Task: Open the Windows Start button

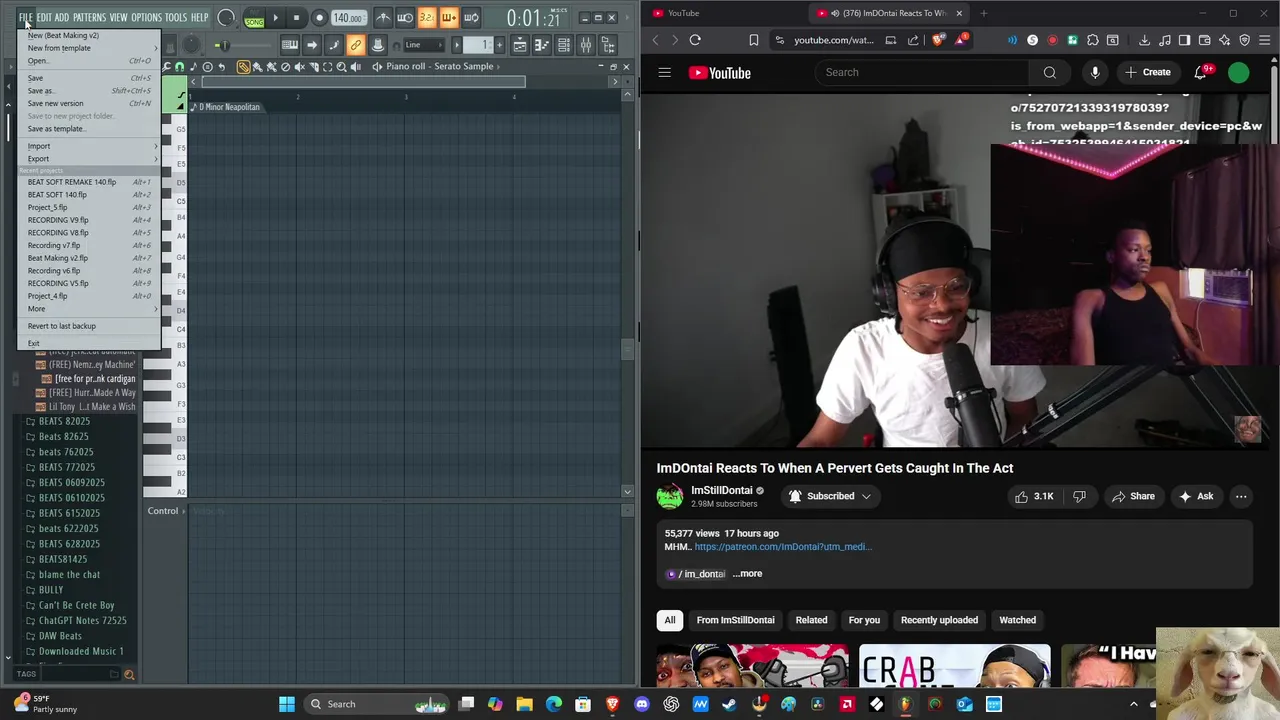Action: click(x=287, y=704)
